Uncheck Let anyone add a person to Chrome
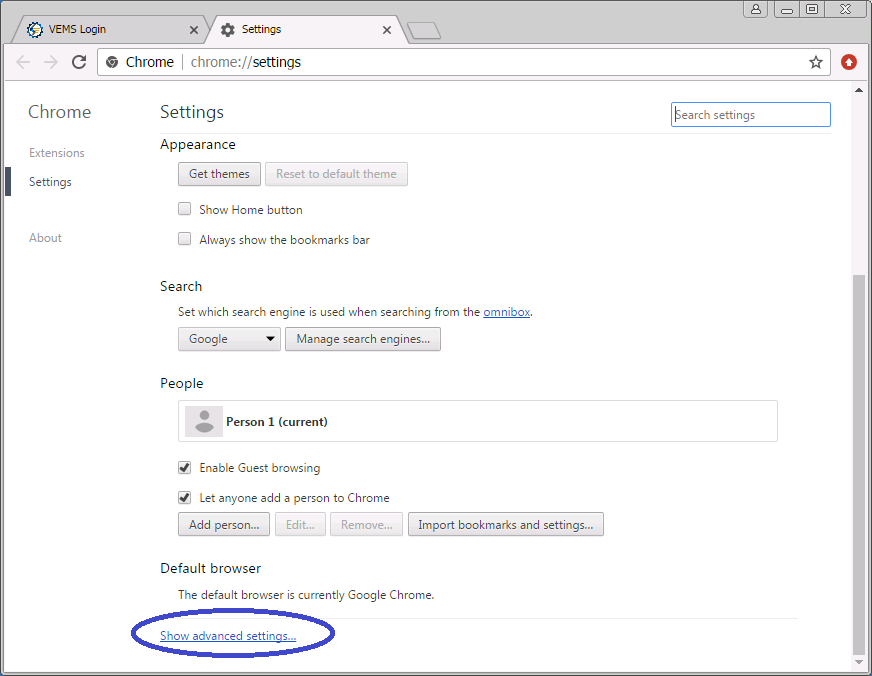This screenshot has width=872, height=676. pyautogui.click(x=184, y=497)
